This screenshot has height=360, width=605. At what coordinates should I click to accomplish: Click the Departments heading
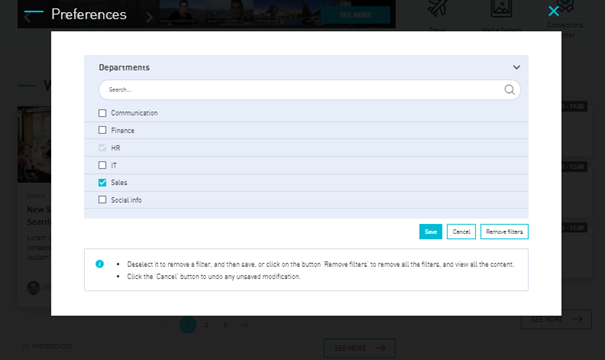124,68
